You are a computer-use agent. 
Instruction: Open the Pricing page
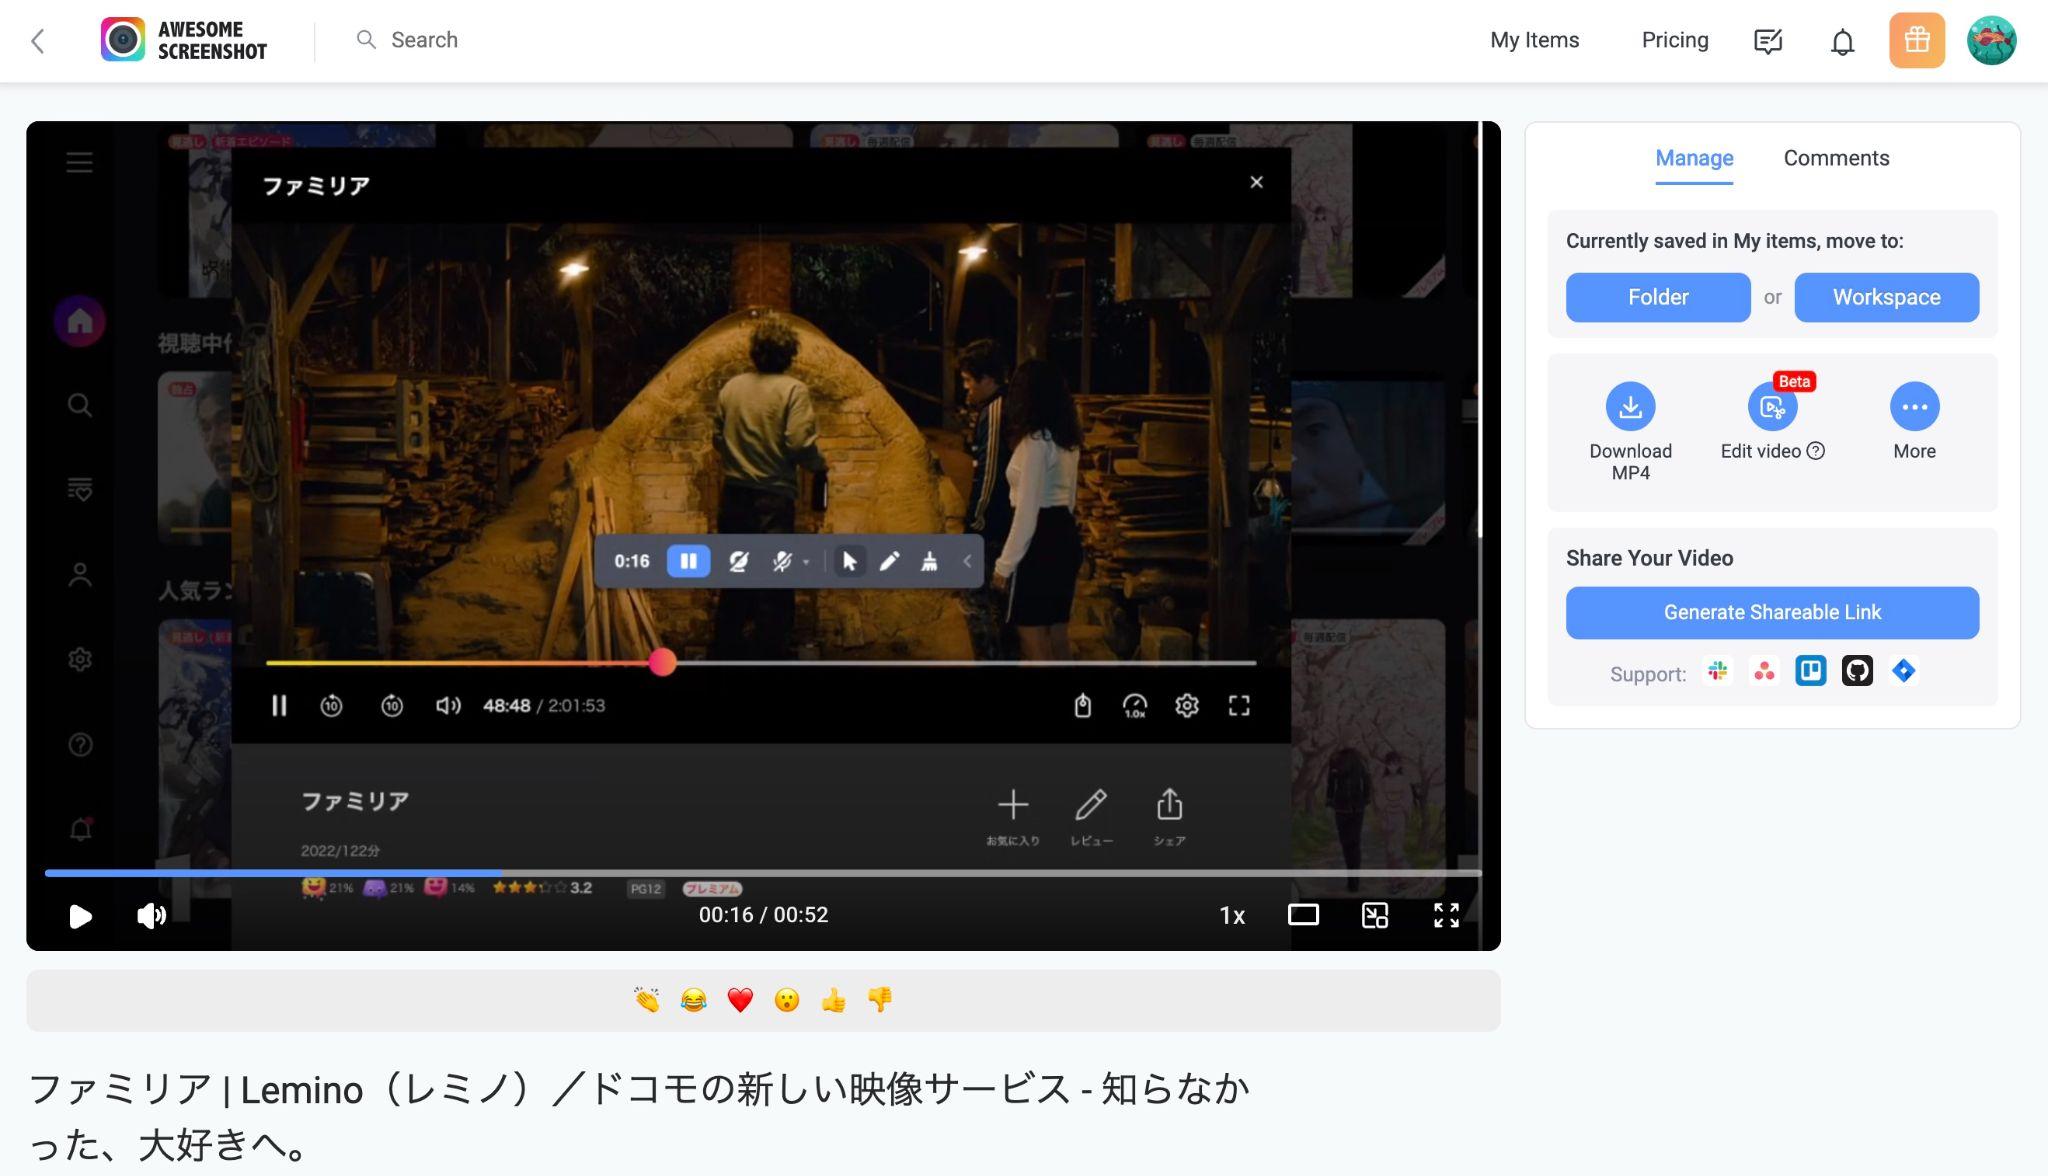[1675, 40]
